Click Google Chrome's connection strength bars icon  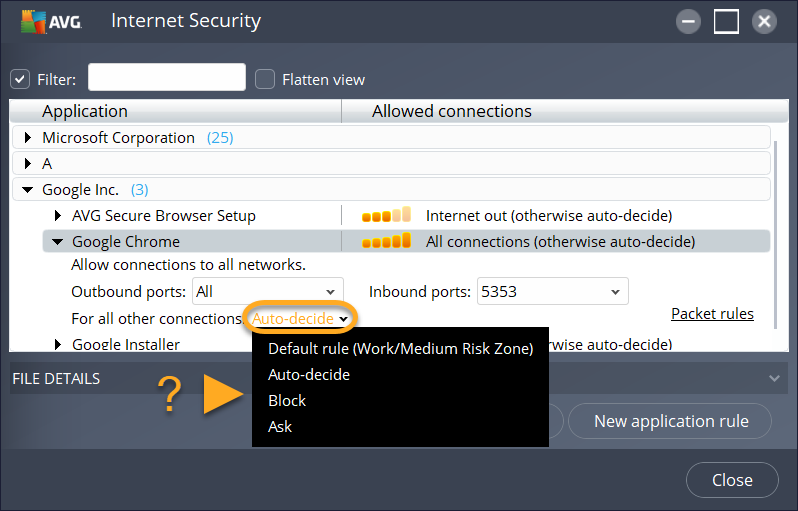coord(386,241)
